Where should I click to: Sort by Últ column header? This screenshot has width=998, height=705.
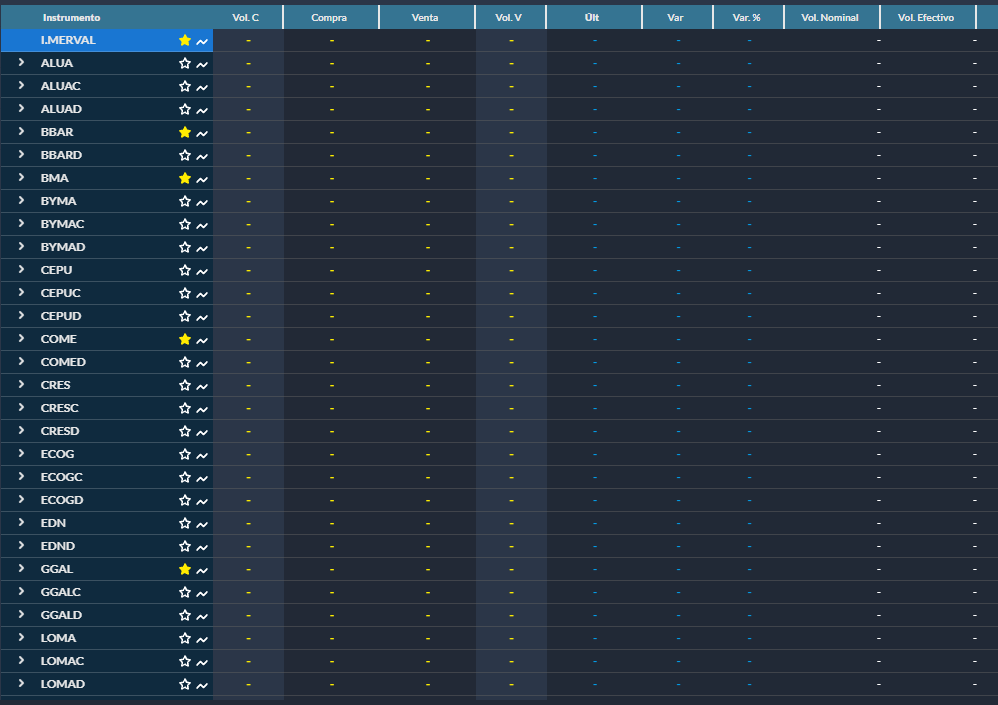592,18
